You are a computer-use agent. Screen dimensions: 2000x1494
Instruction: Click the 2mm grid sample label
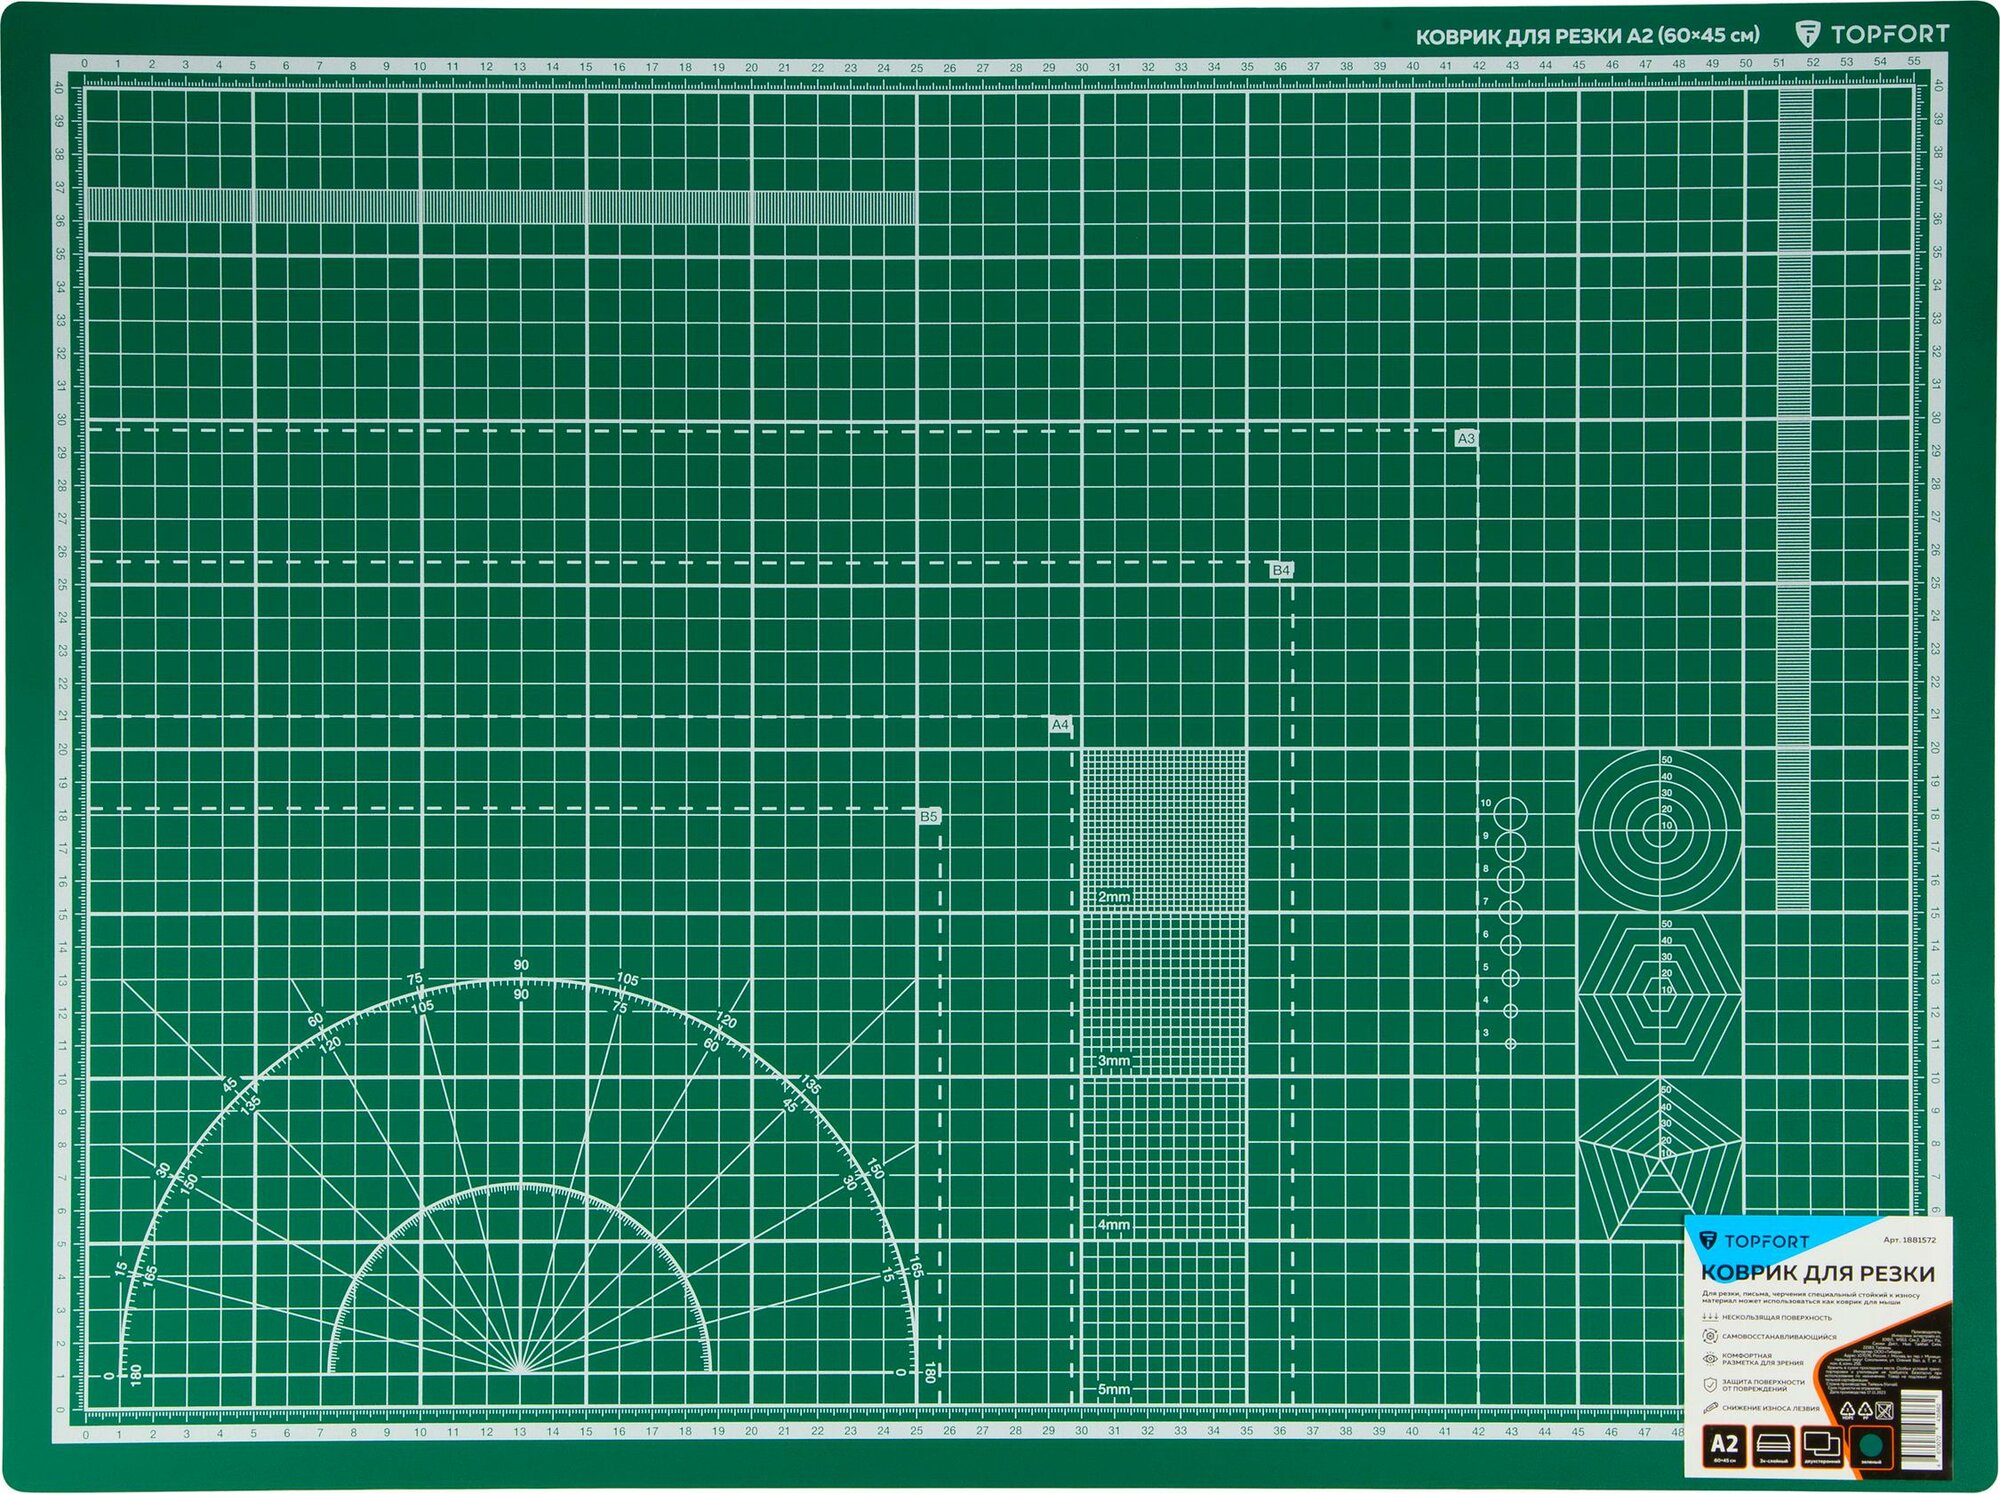point(1114,897)
